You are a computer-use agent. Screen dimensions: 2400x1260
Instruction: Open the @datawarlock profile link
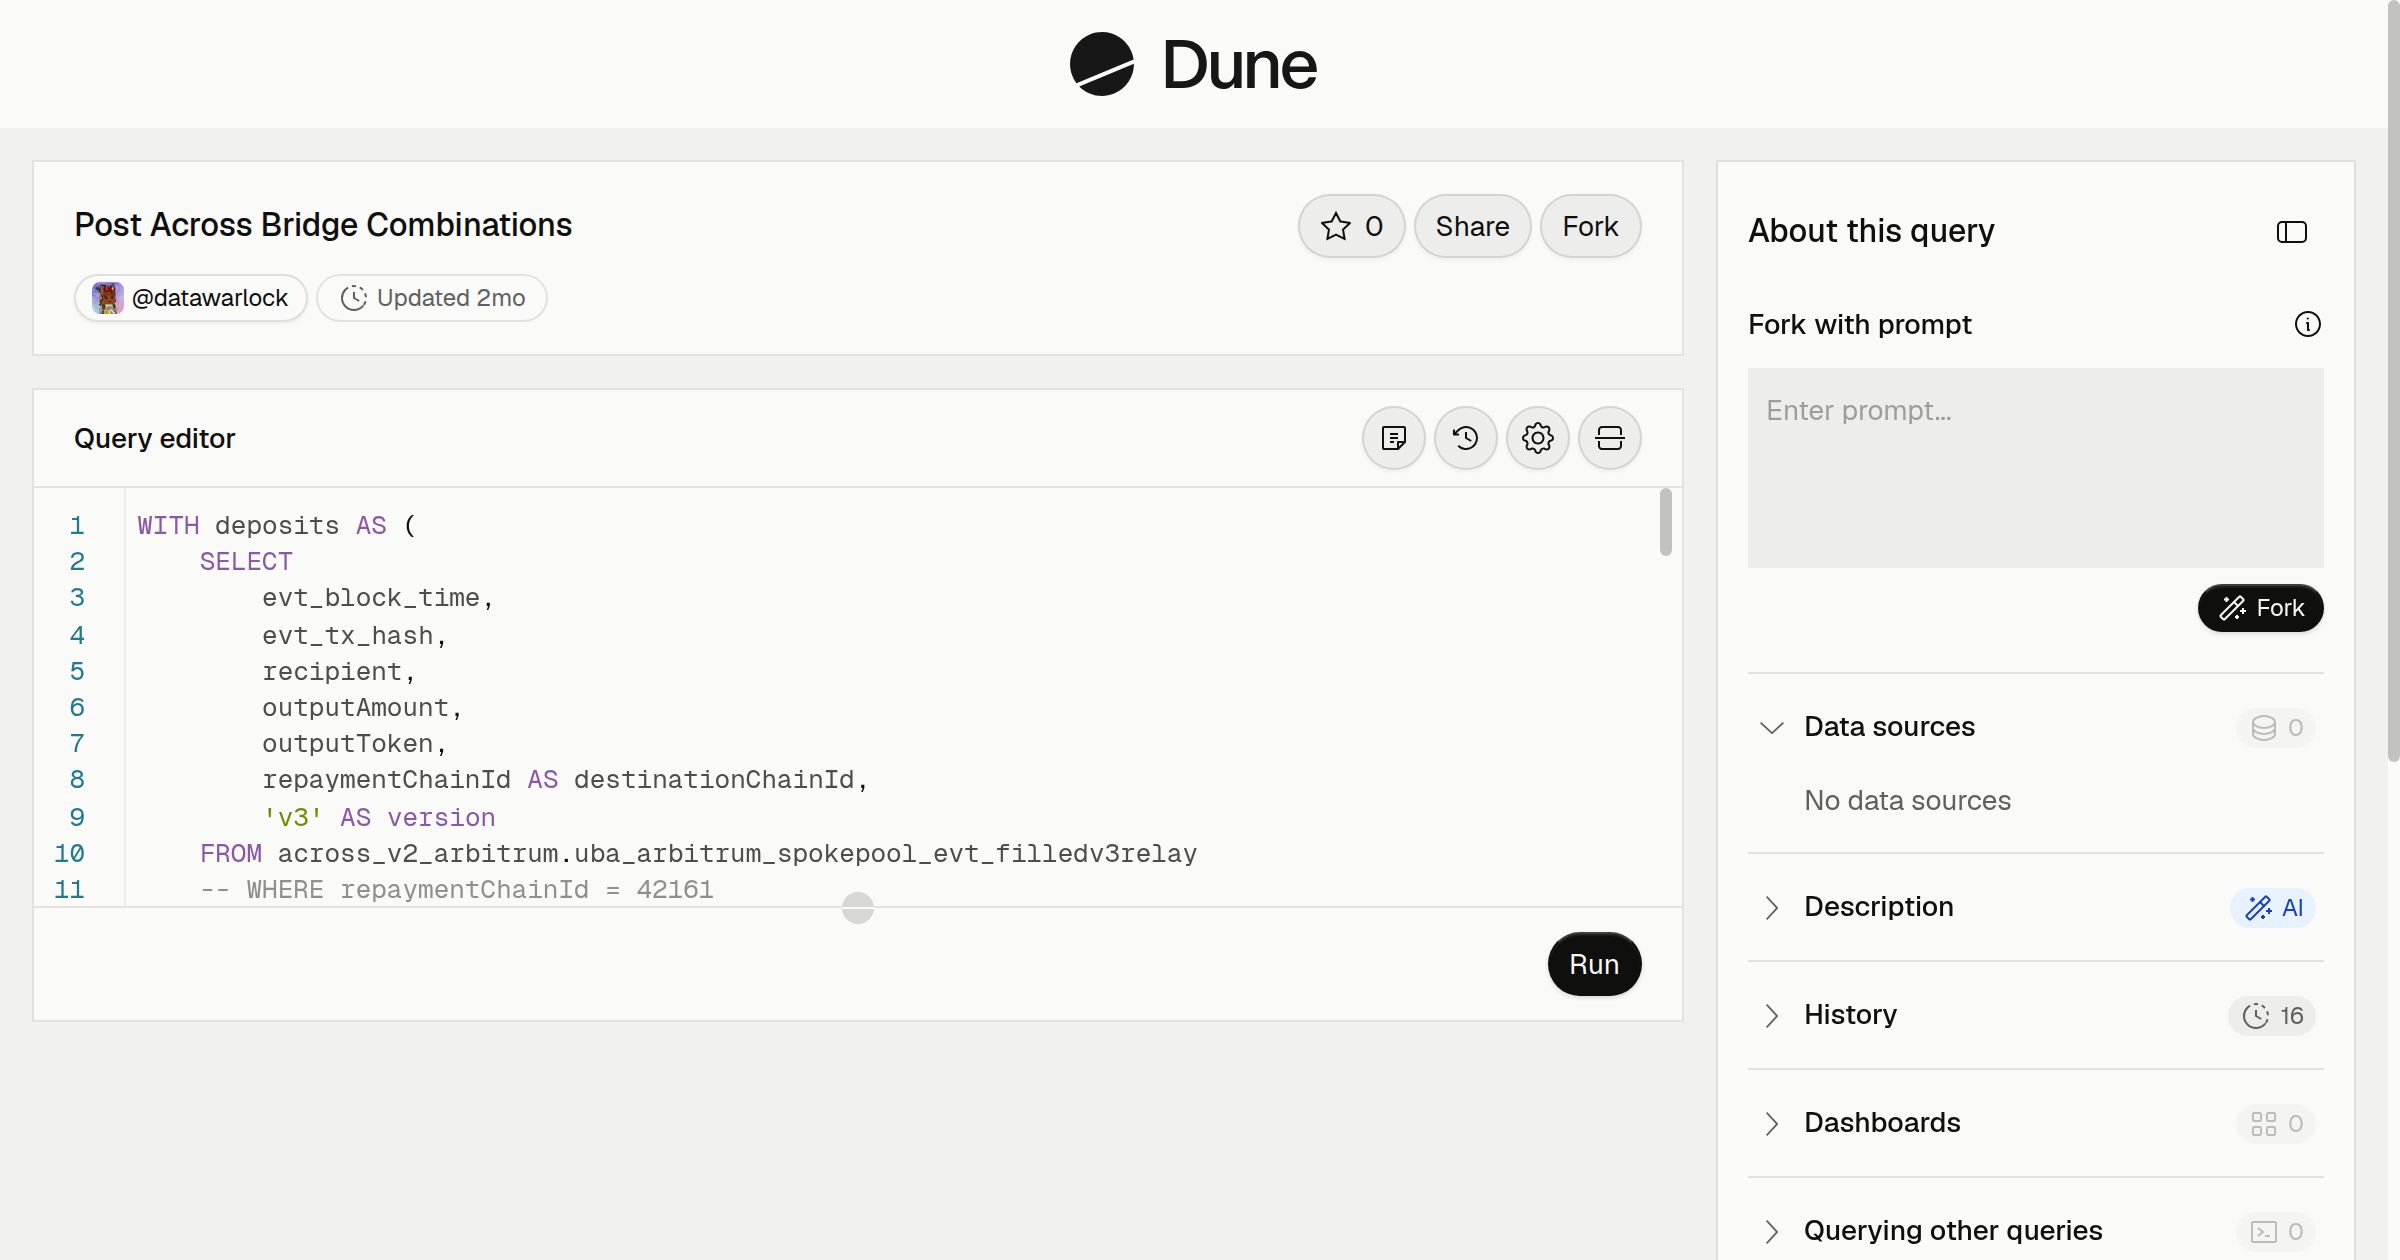pos(190,298)
